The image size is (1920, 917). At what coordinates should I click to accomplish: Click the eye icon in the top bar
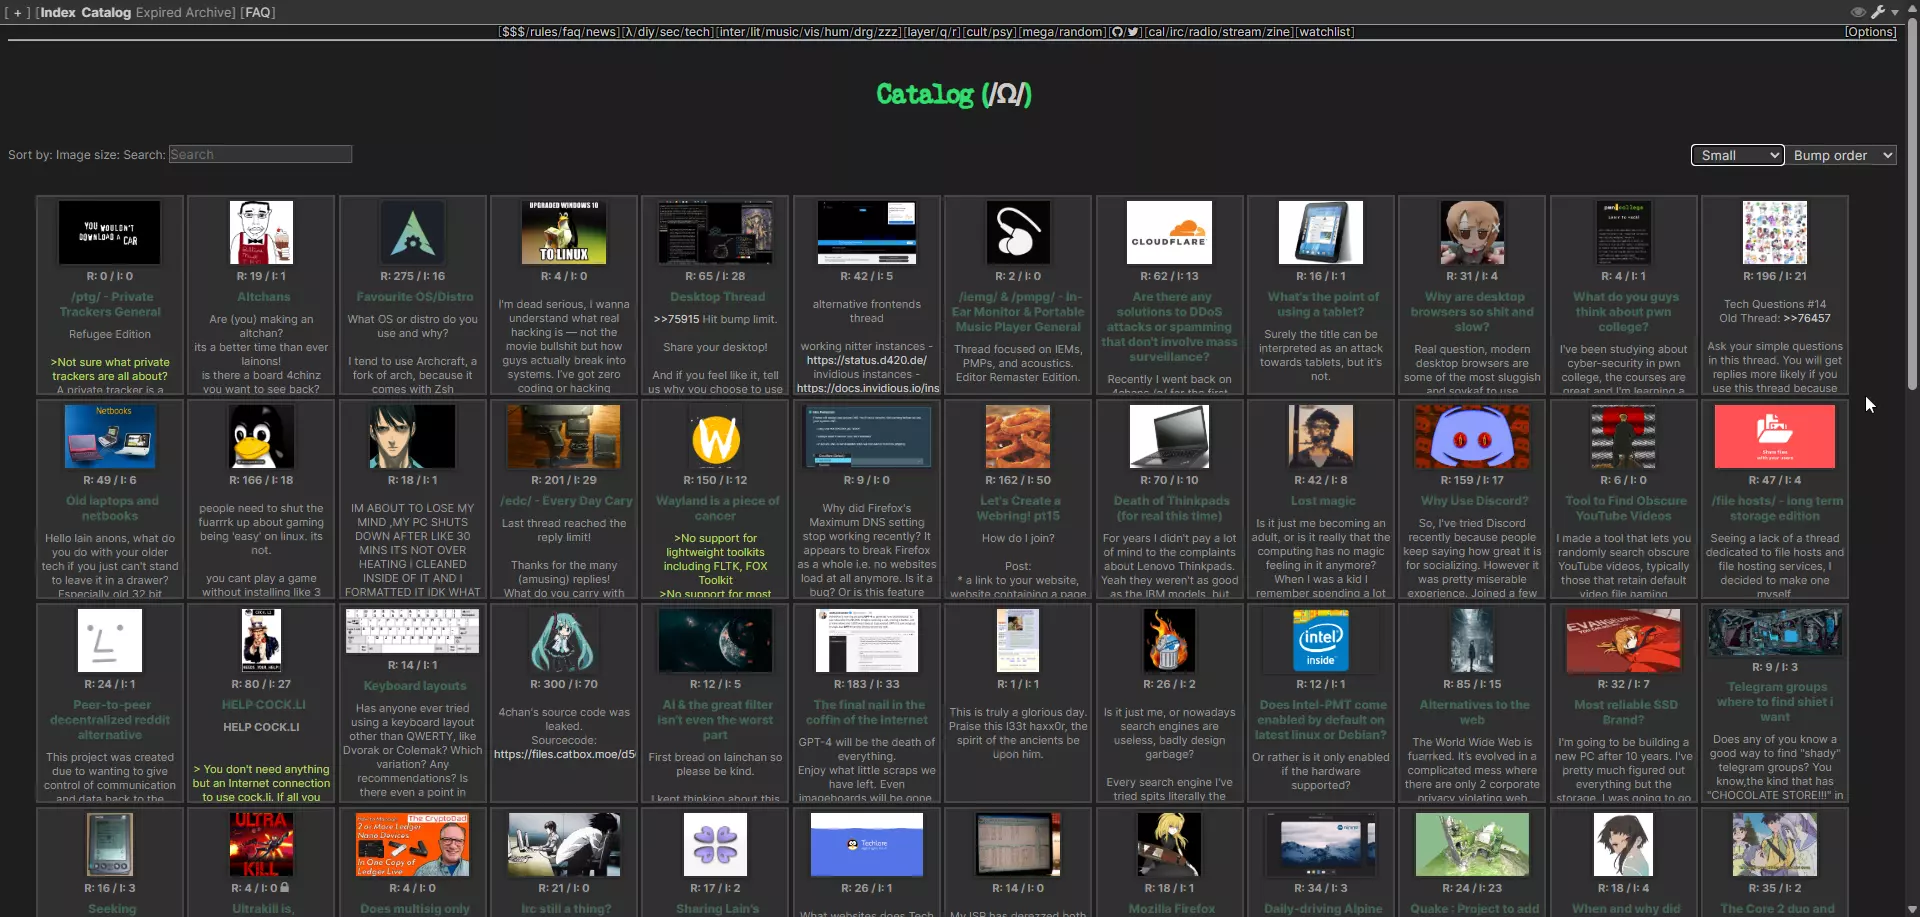(1858, 13)
